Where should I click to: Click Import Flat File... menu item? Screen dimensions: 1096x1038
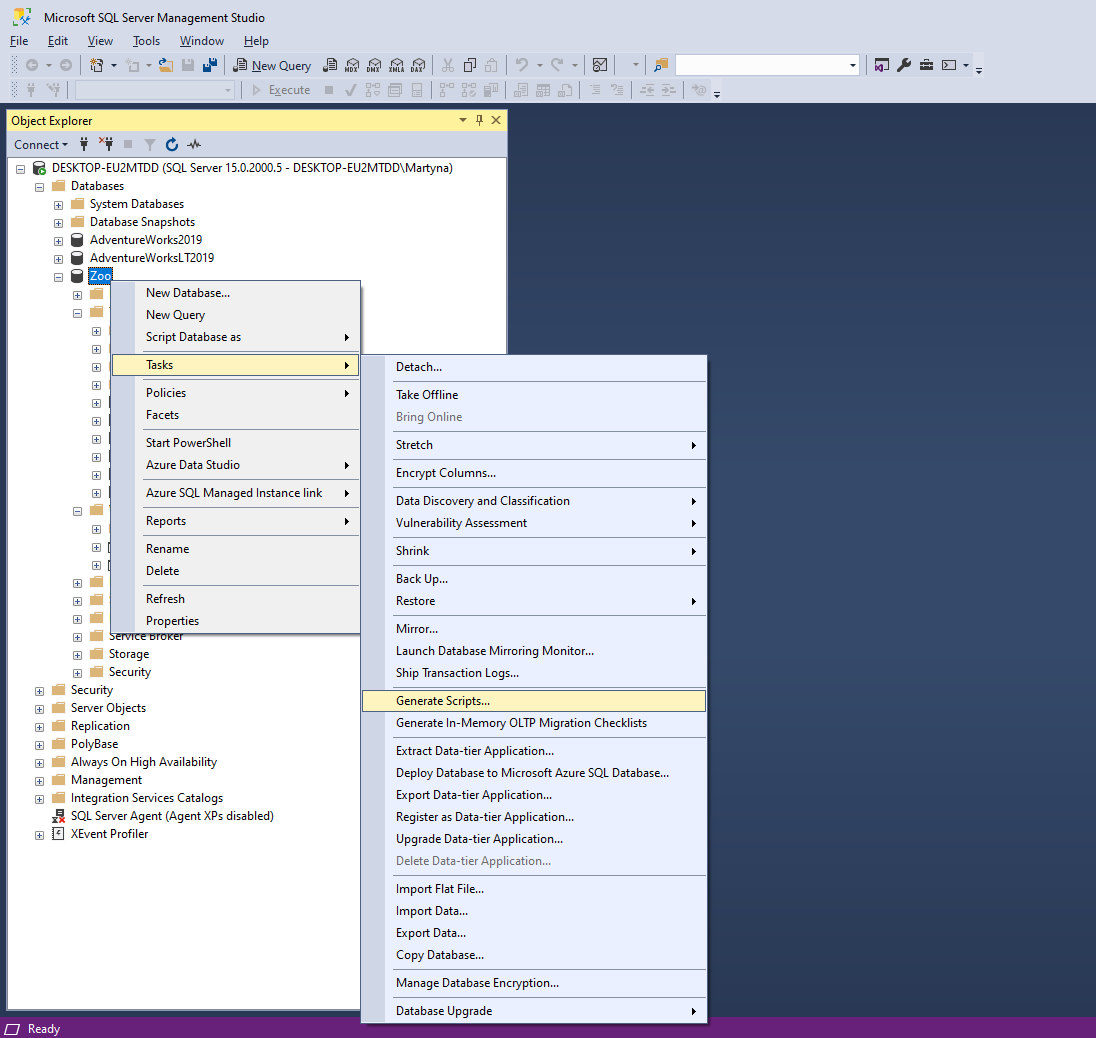click(x=534, y=889)
